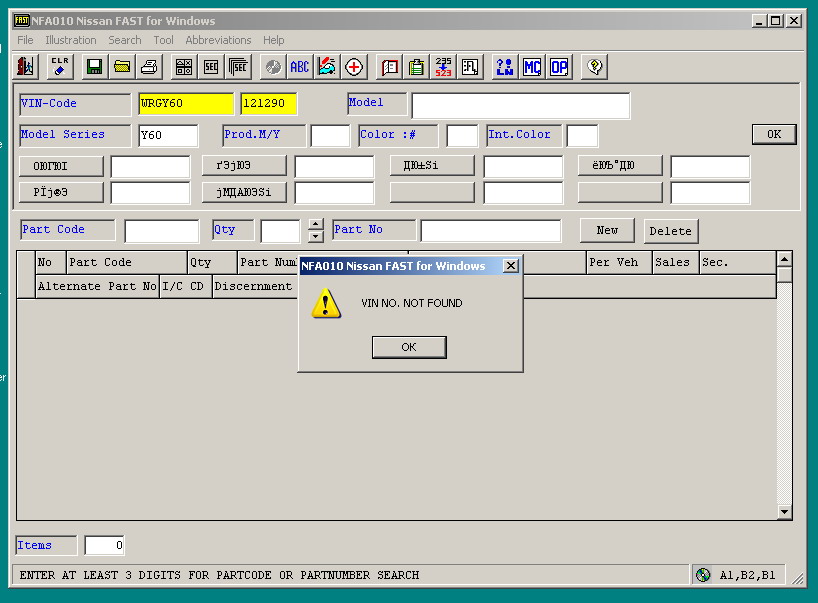
Task: Click the Sales column header
Action: pyautogui.click(x=676, y=262)
